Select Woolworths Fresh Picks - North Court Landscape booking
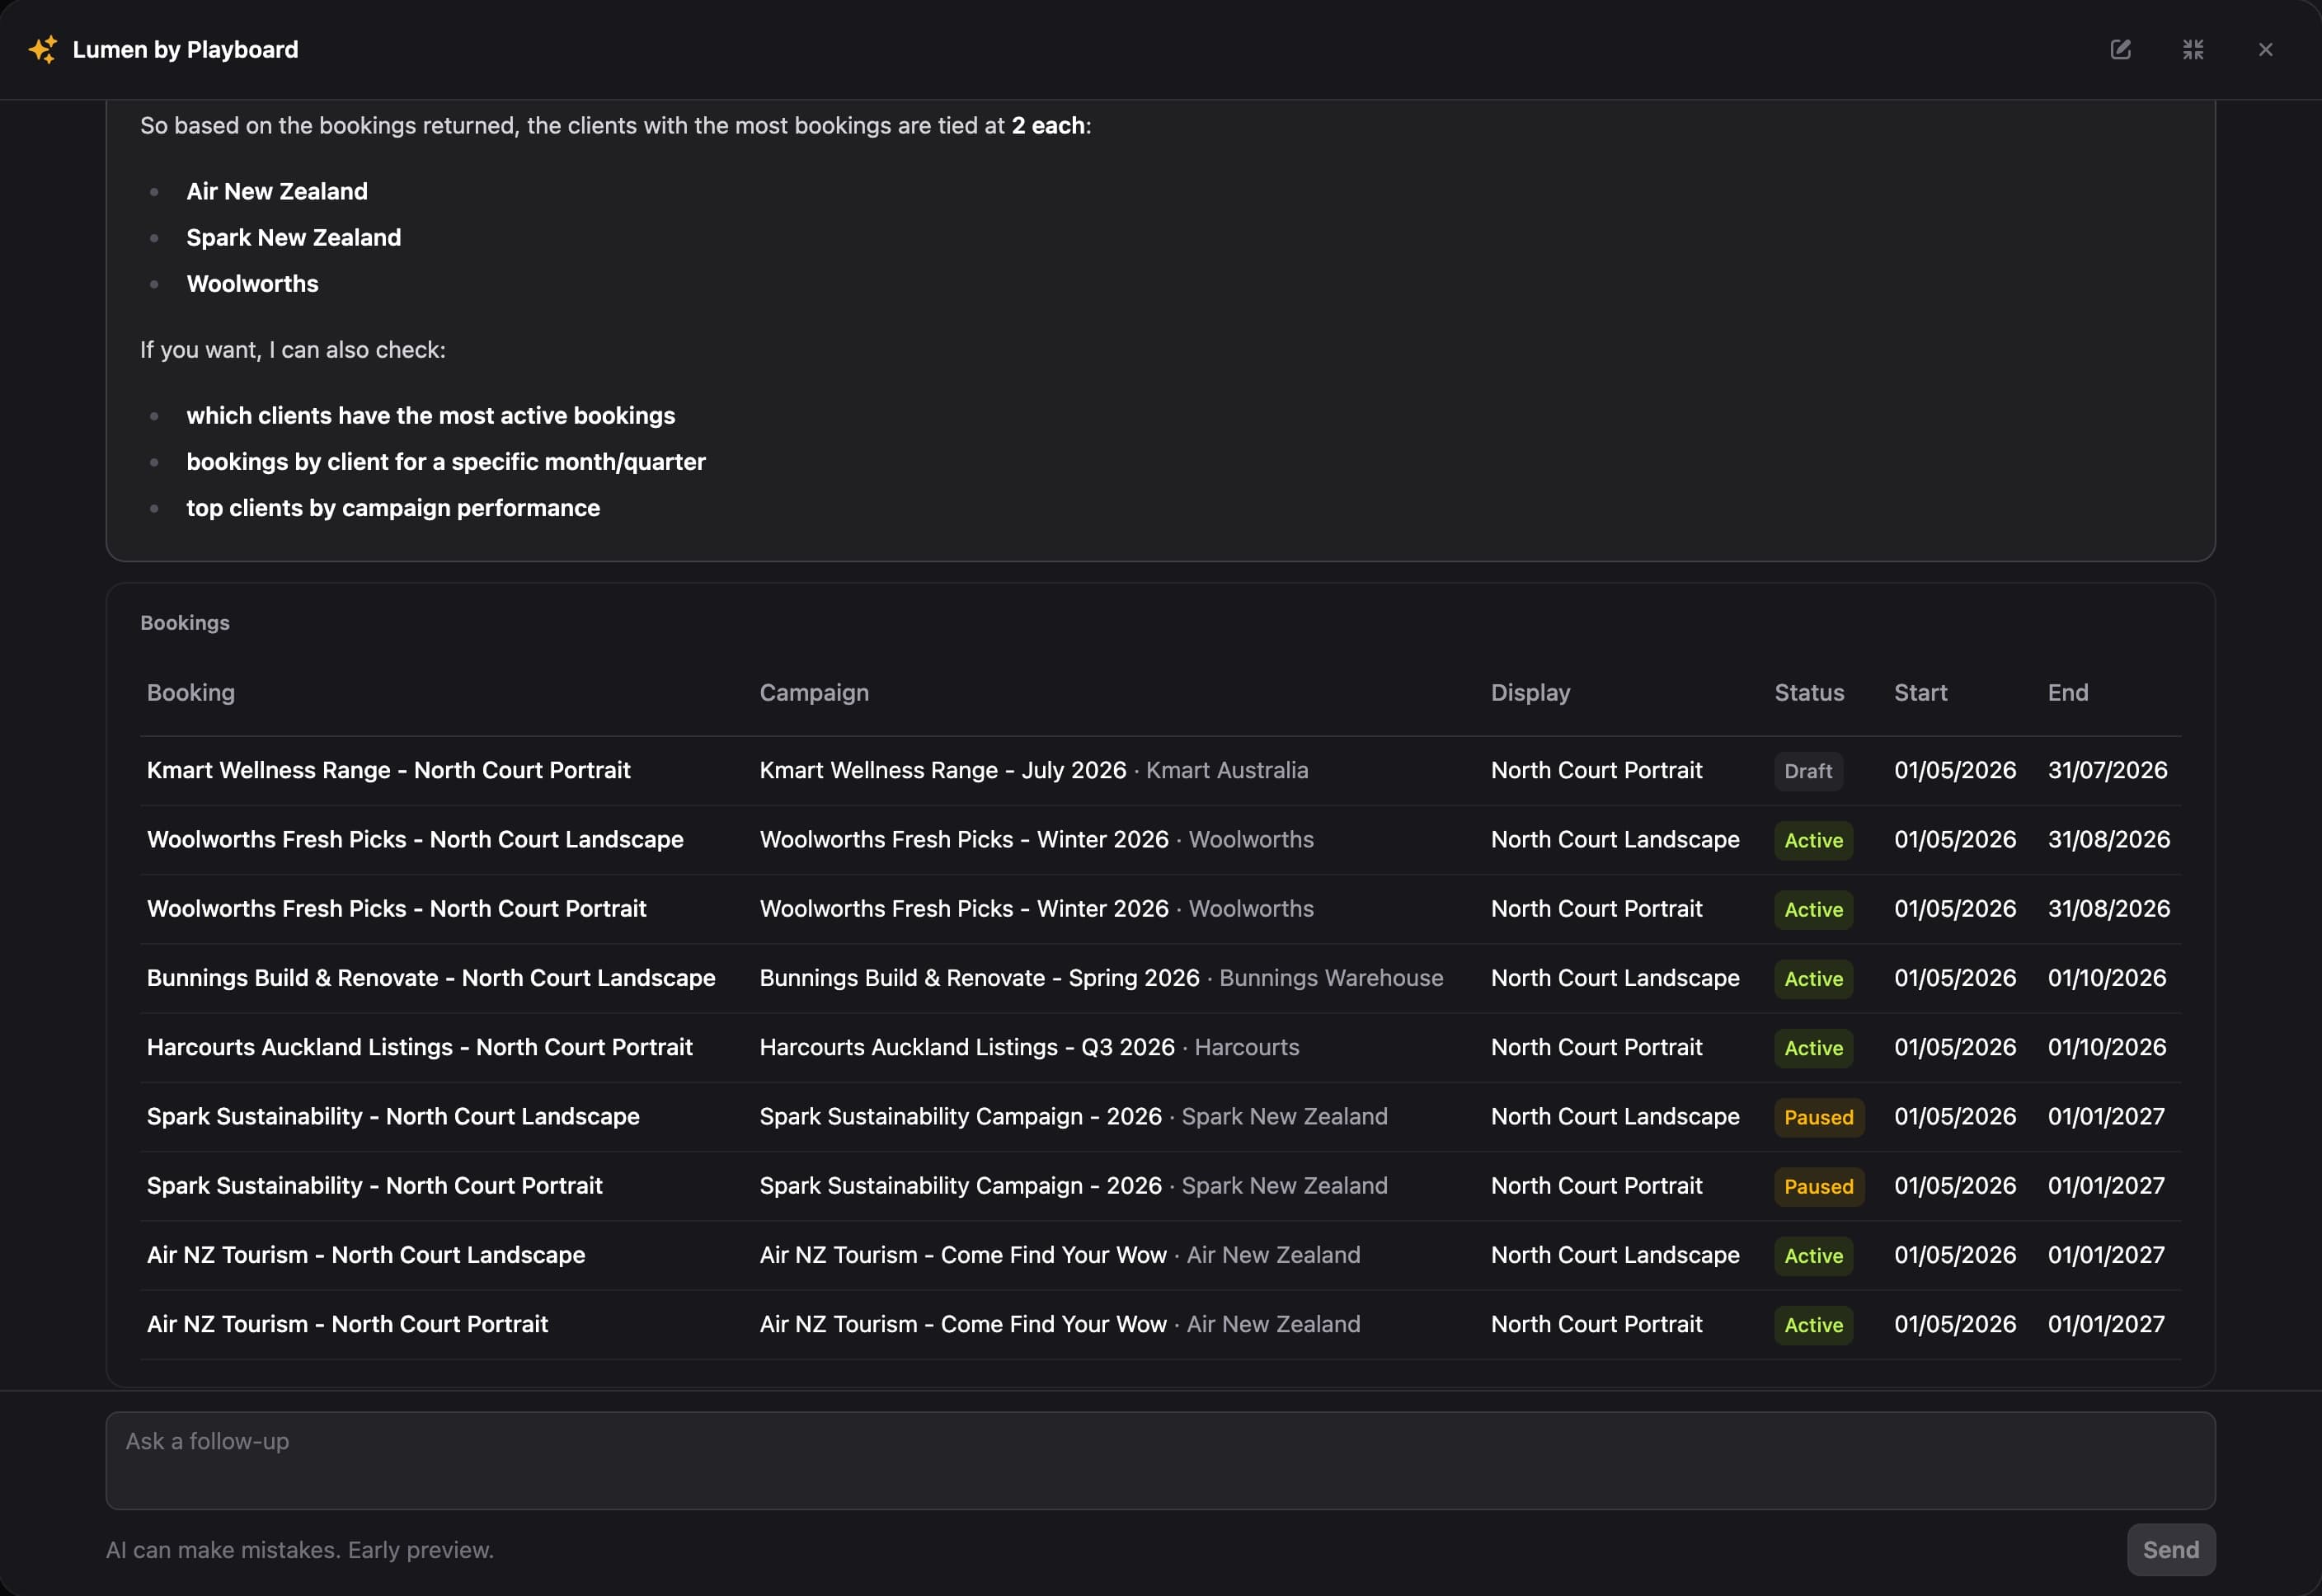This screenshot has height=1596, width=2322. point(415,839)
